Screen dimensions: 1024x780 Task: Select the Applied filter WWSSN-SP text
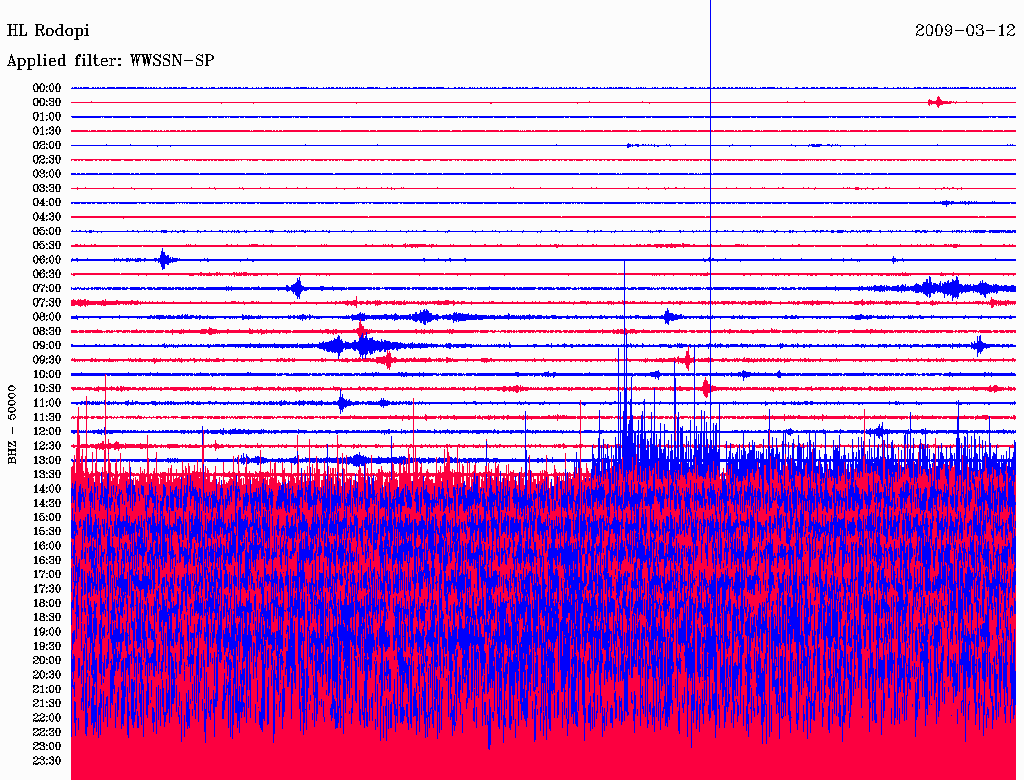pyautogui.click(x=110, y=61)
